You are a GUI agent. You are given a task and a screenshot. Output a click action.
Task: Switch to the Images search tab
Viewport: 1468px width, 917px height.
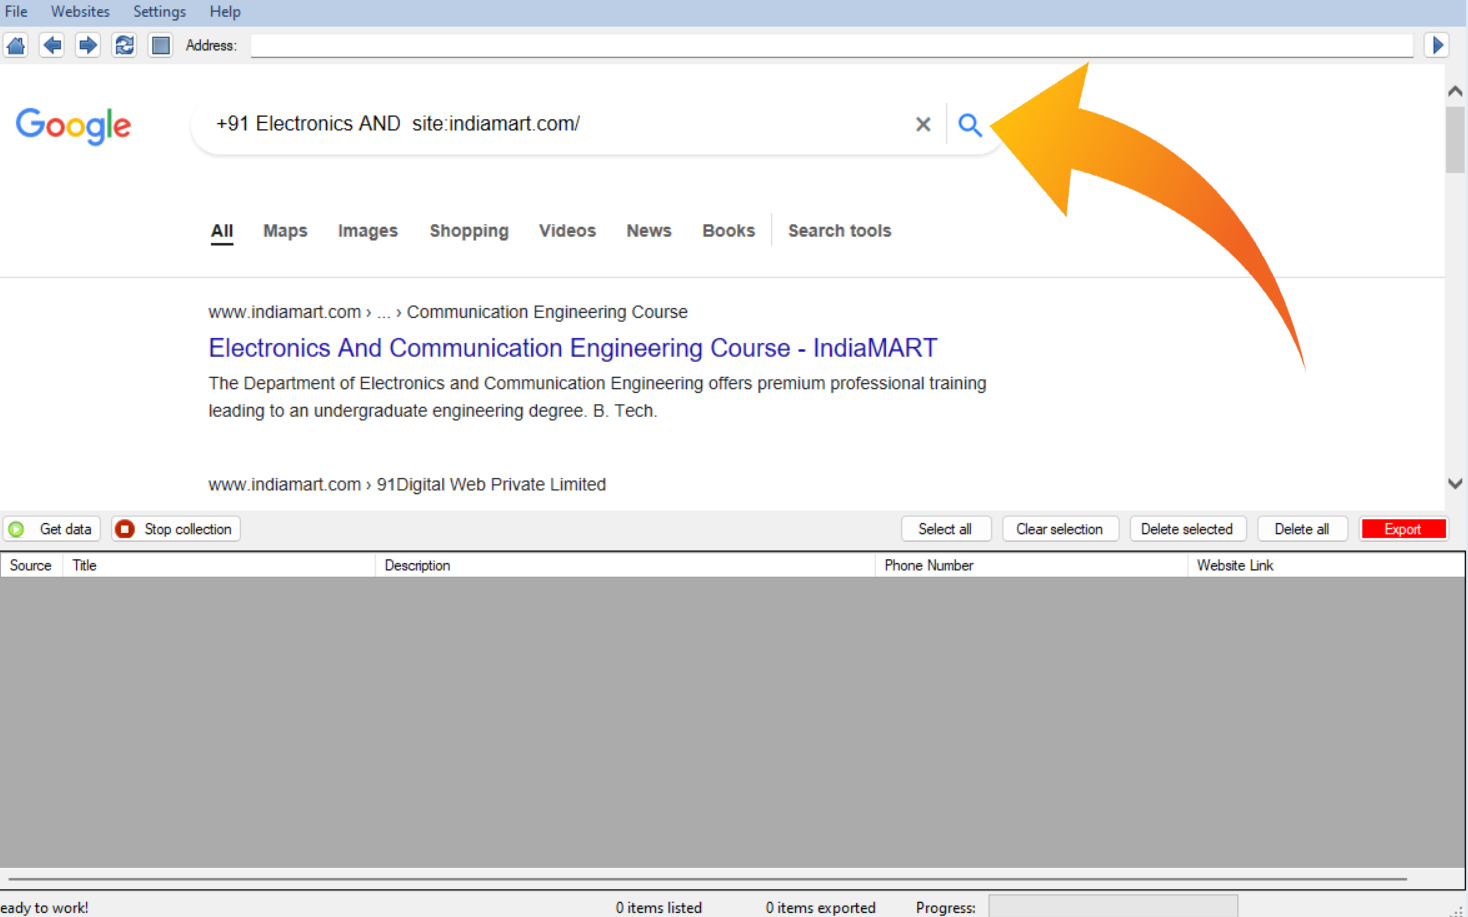click(x=367, y=231)
